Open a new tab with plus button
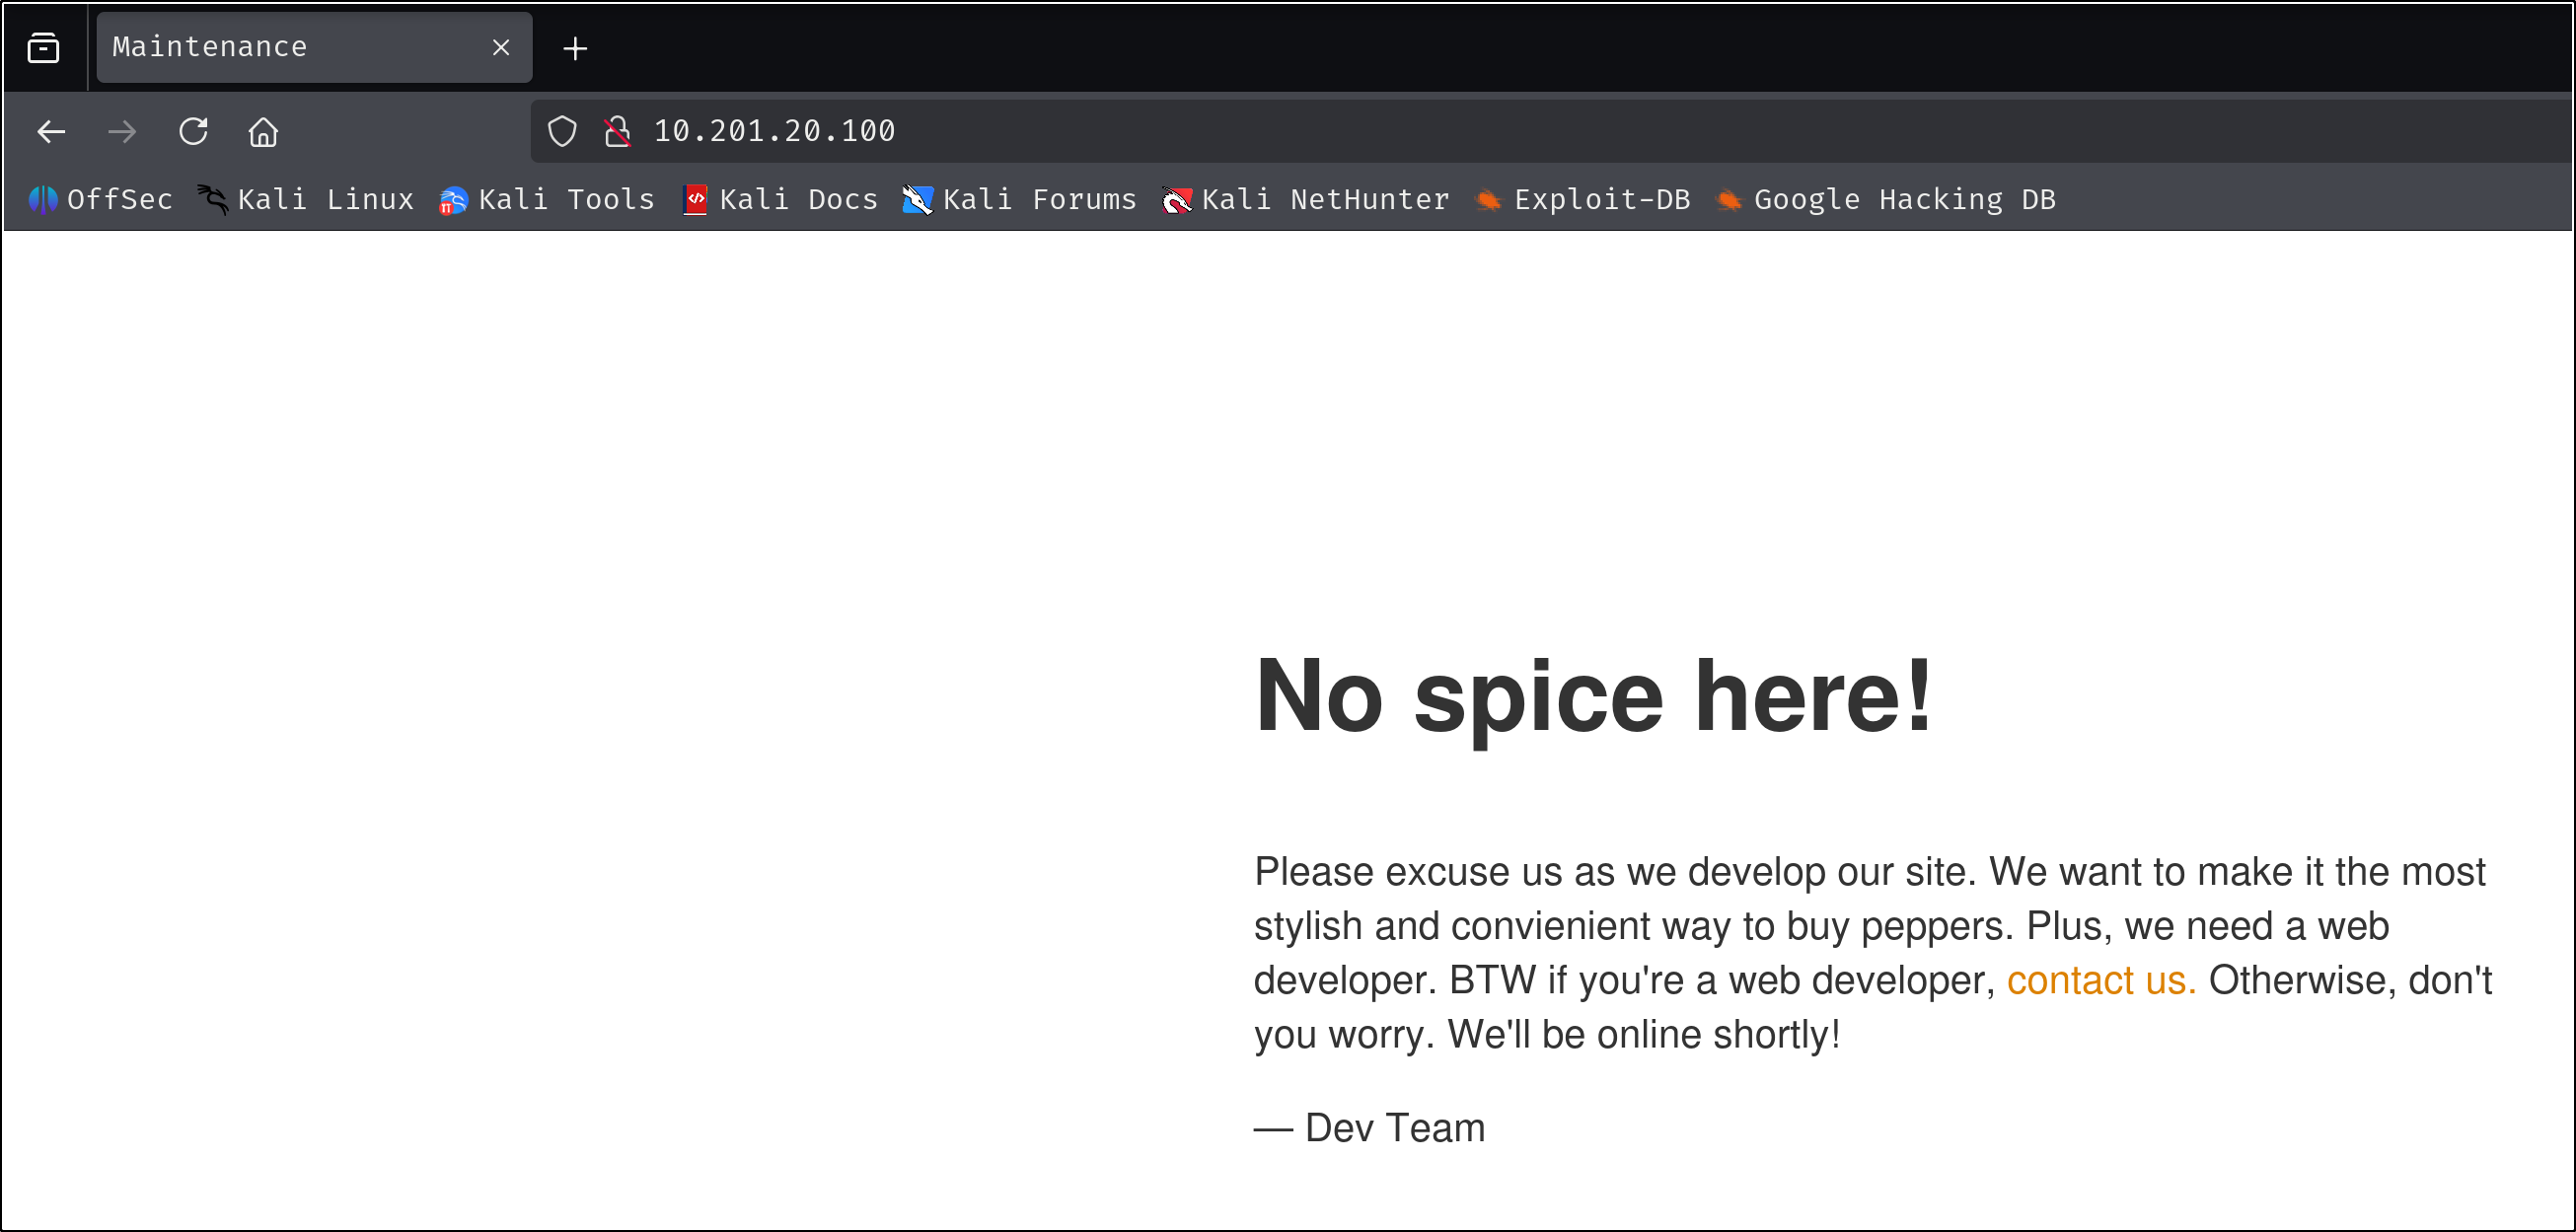The image size is (2576, 1232). tap(575, 48)
